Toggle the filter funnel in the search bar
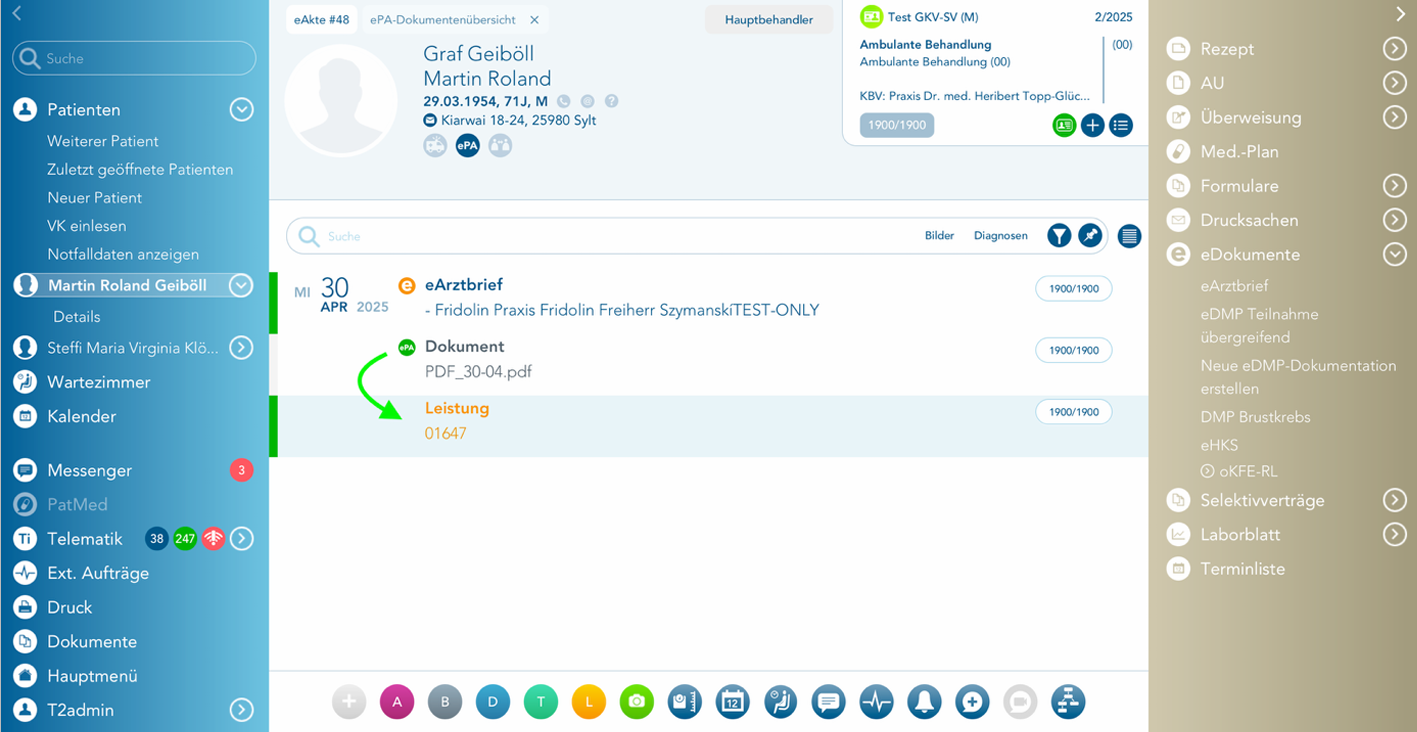The image size is (1417, 732). (1059, 236)
